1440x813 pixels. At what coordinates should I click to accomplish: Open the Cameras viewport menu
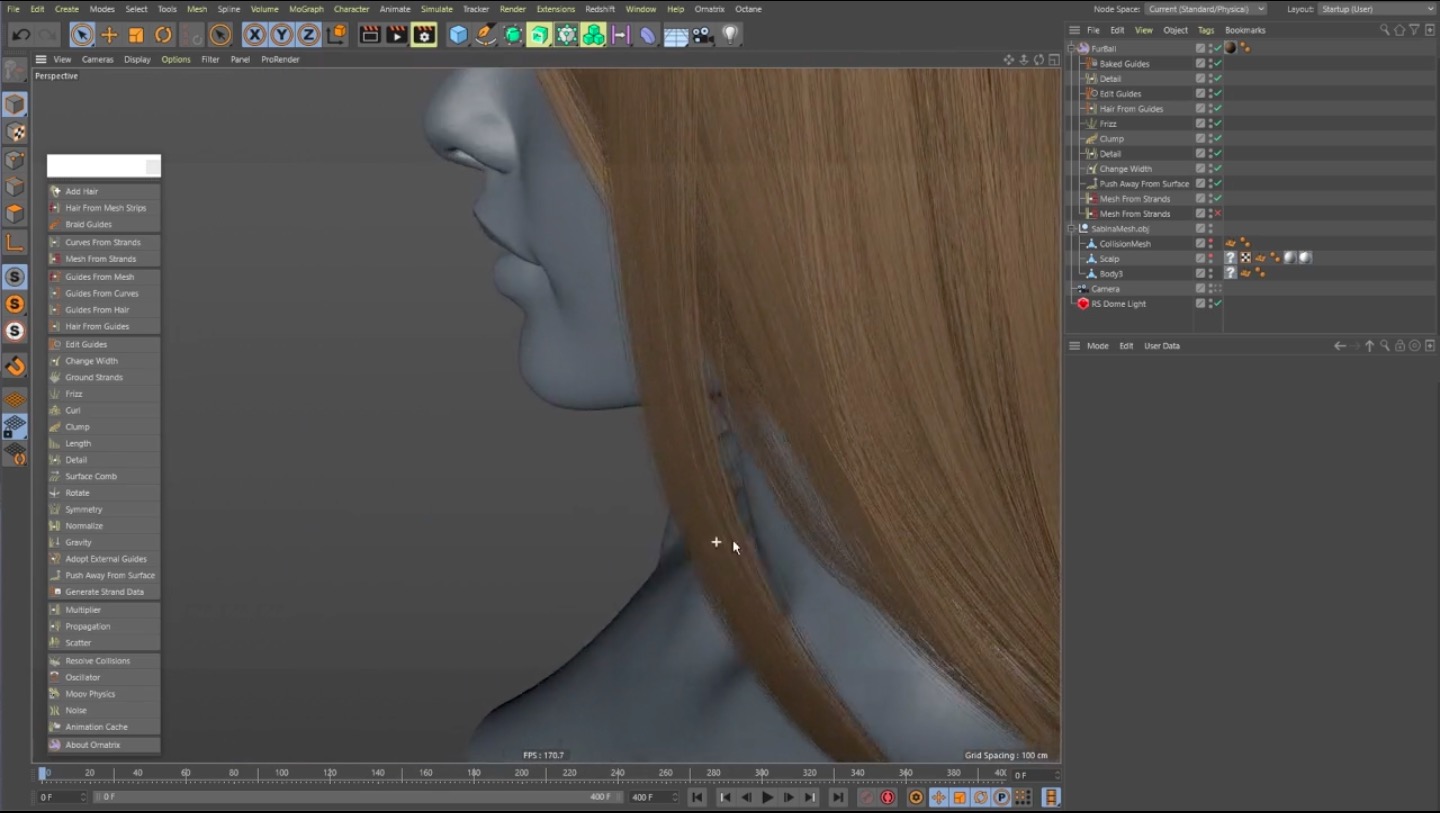tap(97, 59)
